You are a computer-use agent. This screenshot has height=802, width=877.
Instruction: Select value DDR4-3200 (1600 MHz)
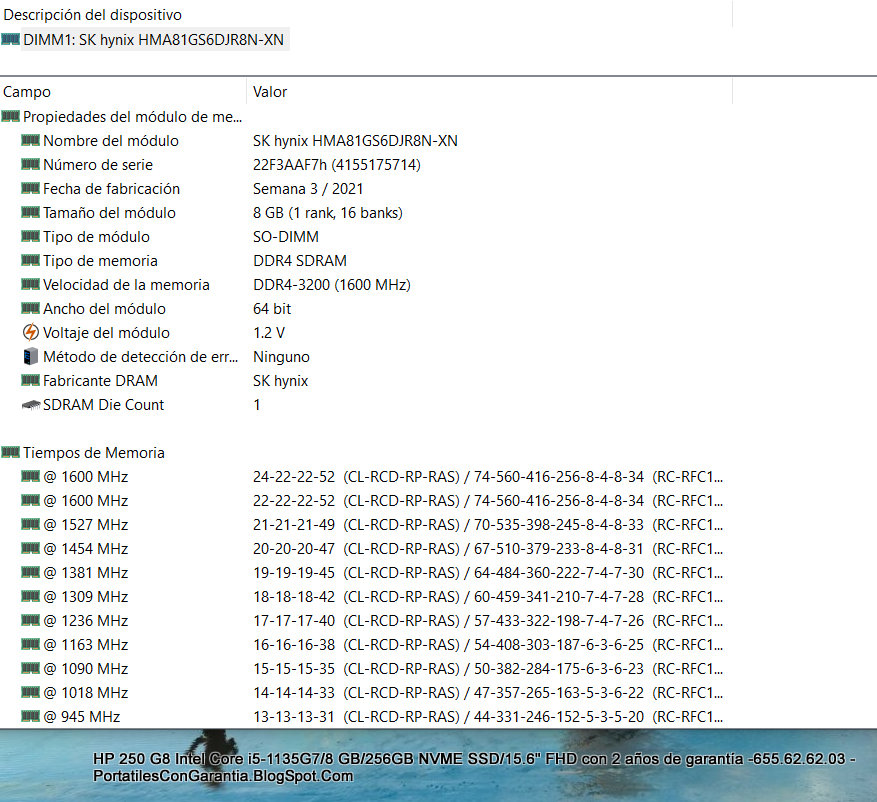click(332, 285)
